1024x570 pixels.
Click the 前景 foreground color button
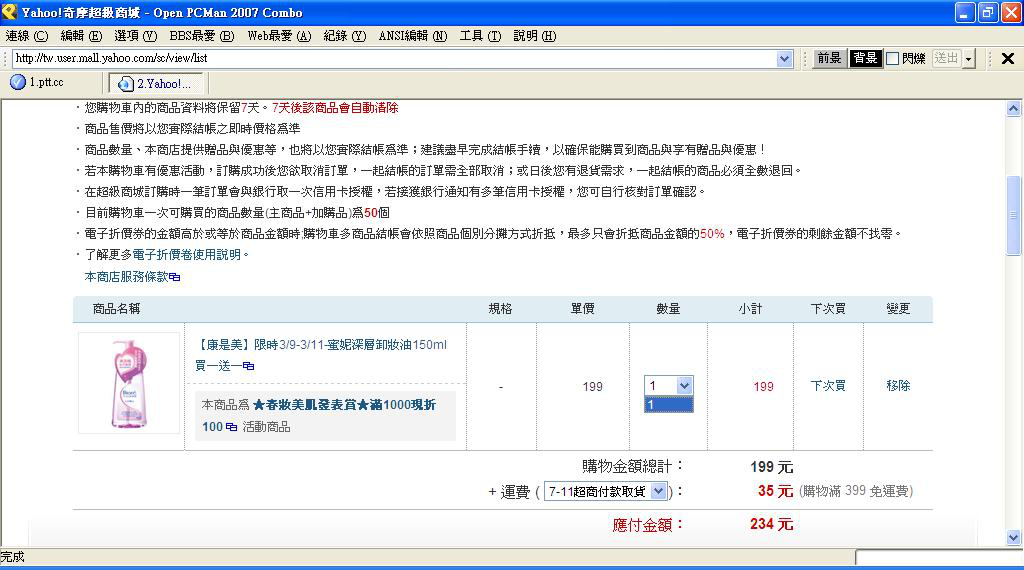(x=829, y=58)
